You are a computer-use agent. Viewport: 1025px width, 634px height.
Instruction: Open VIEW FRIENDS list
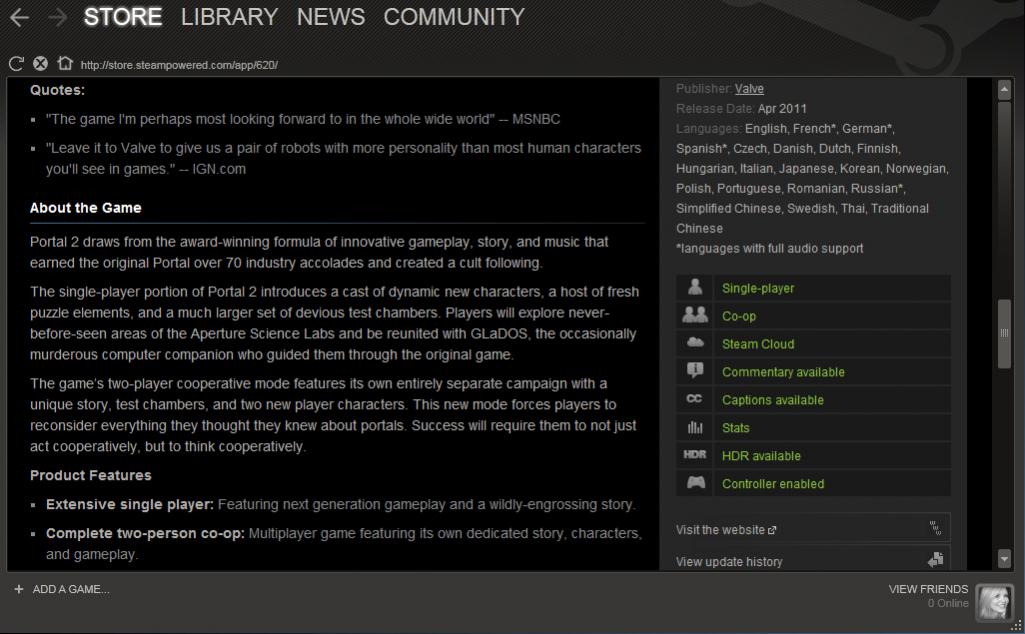point(928,589)
